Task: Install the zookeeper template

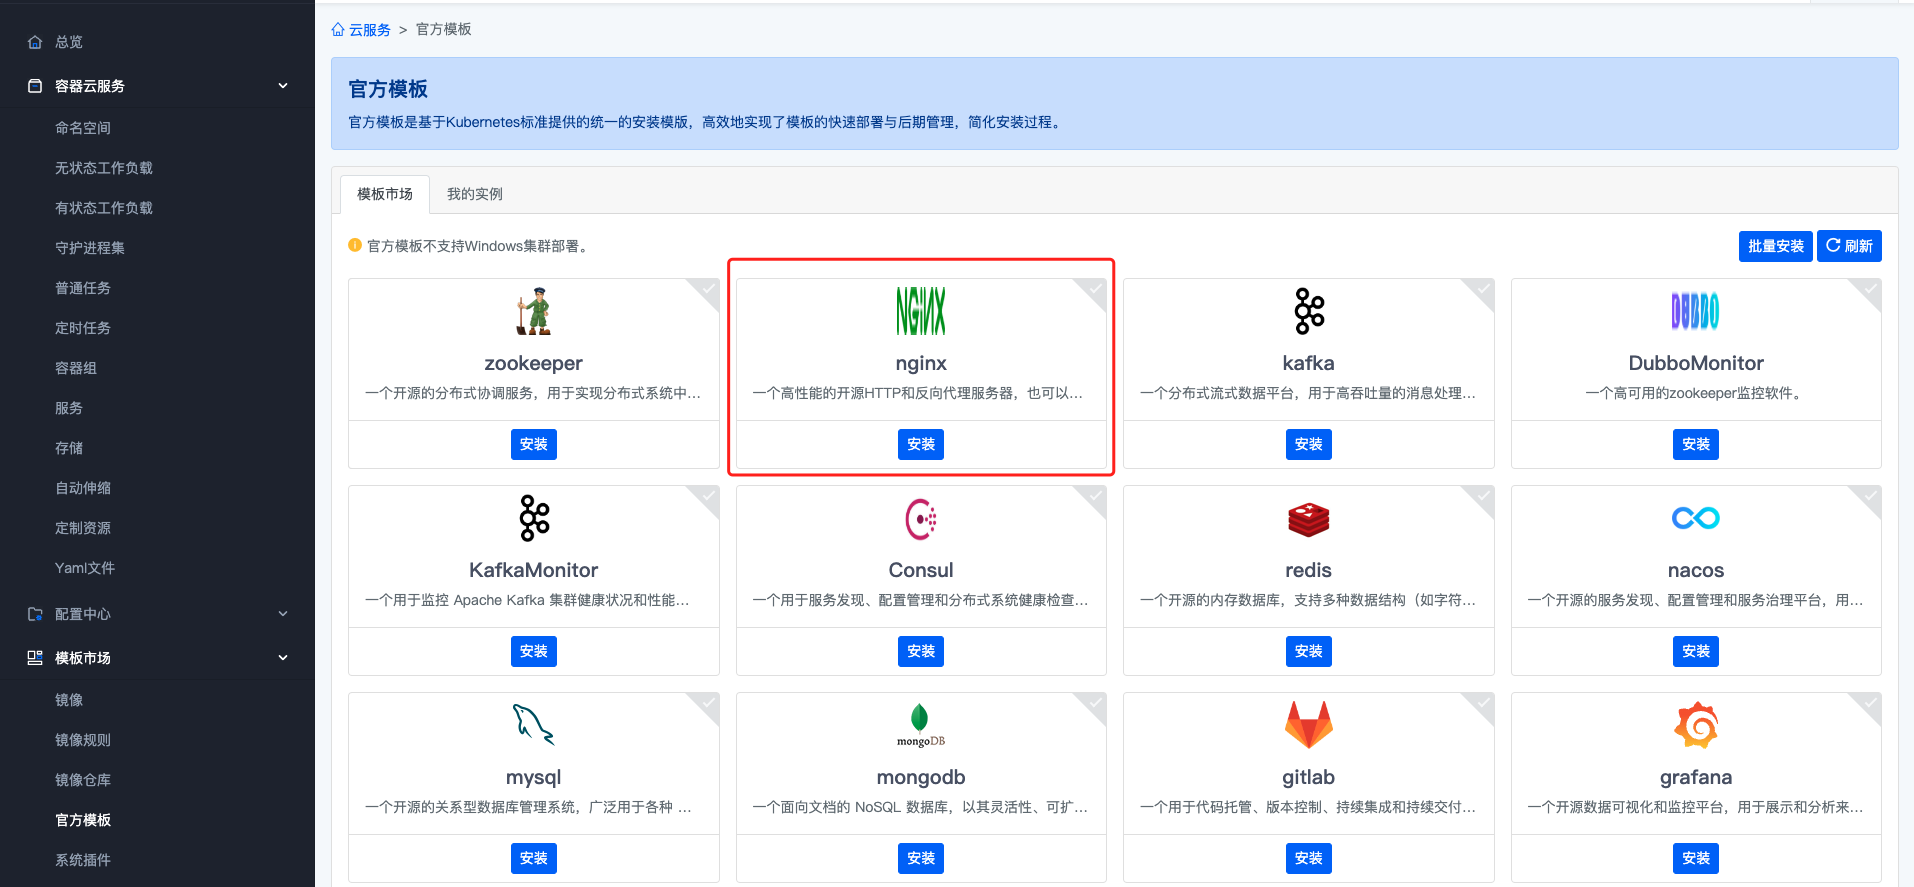Action: [534, 444]
